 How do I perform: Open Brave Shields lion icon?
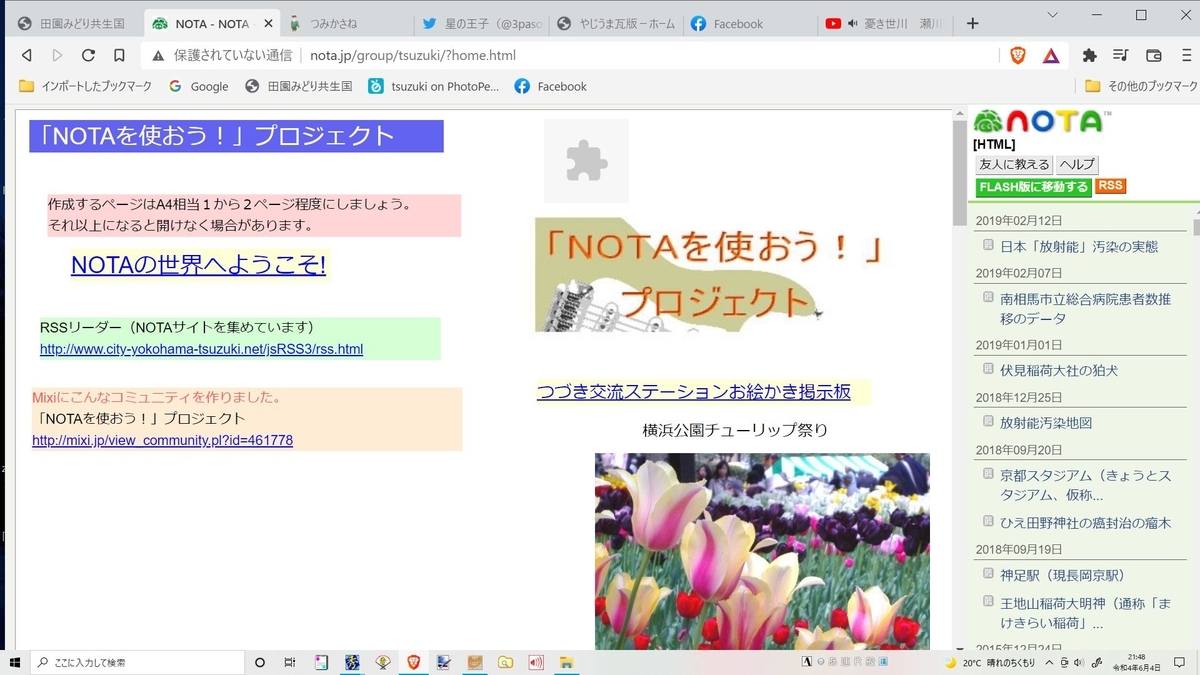pos(1018,56)
